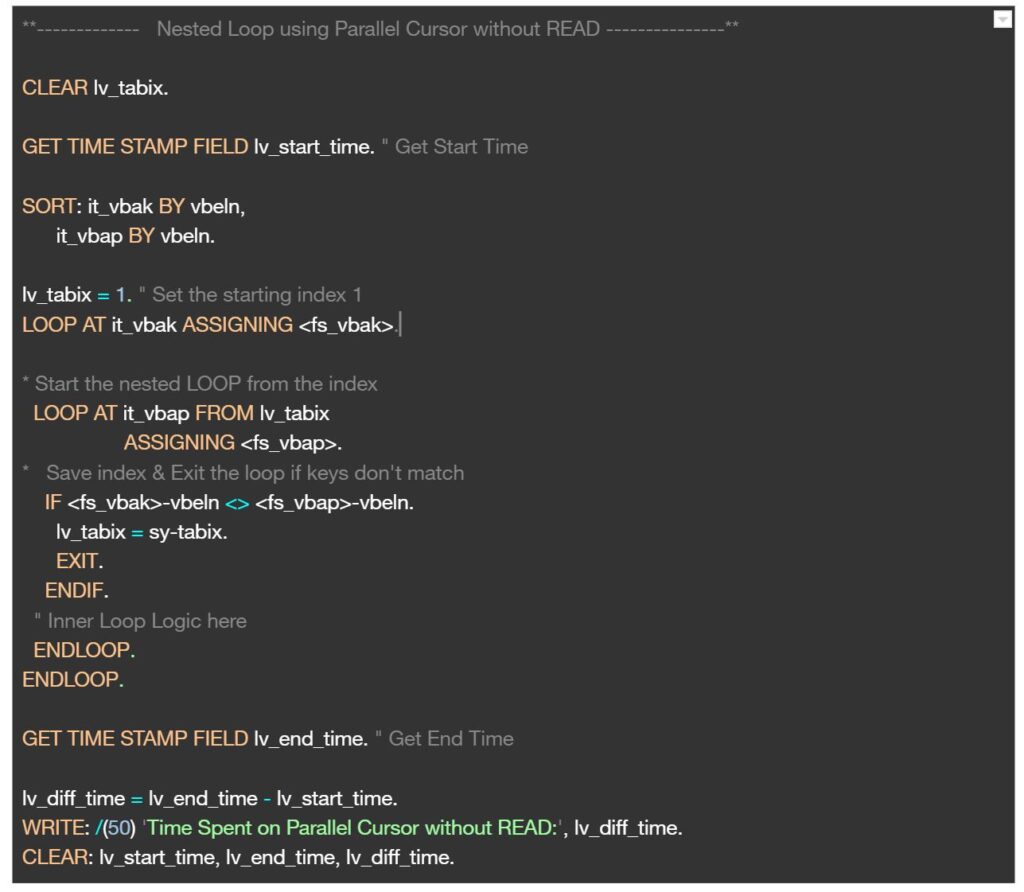Click the 'Get Start Time' comment
The width and height of the screenshot is (1024, 892).
(460, 147)
